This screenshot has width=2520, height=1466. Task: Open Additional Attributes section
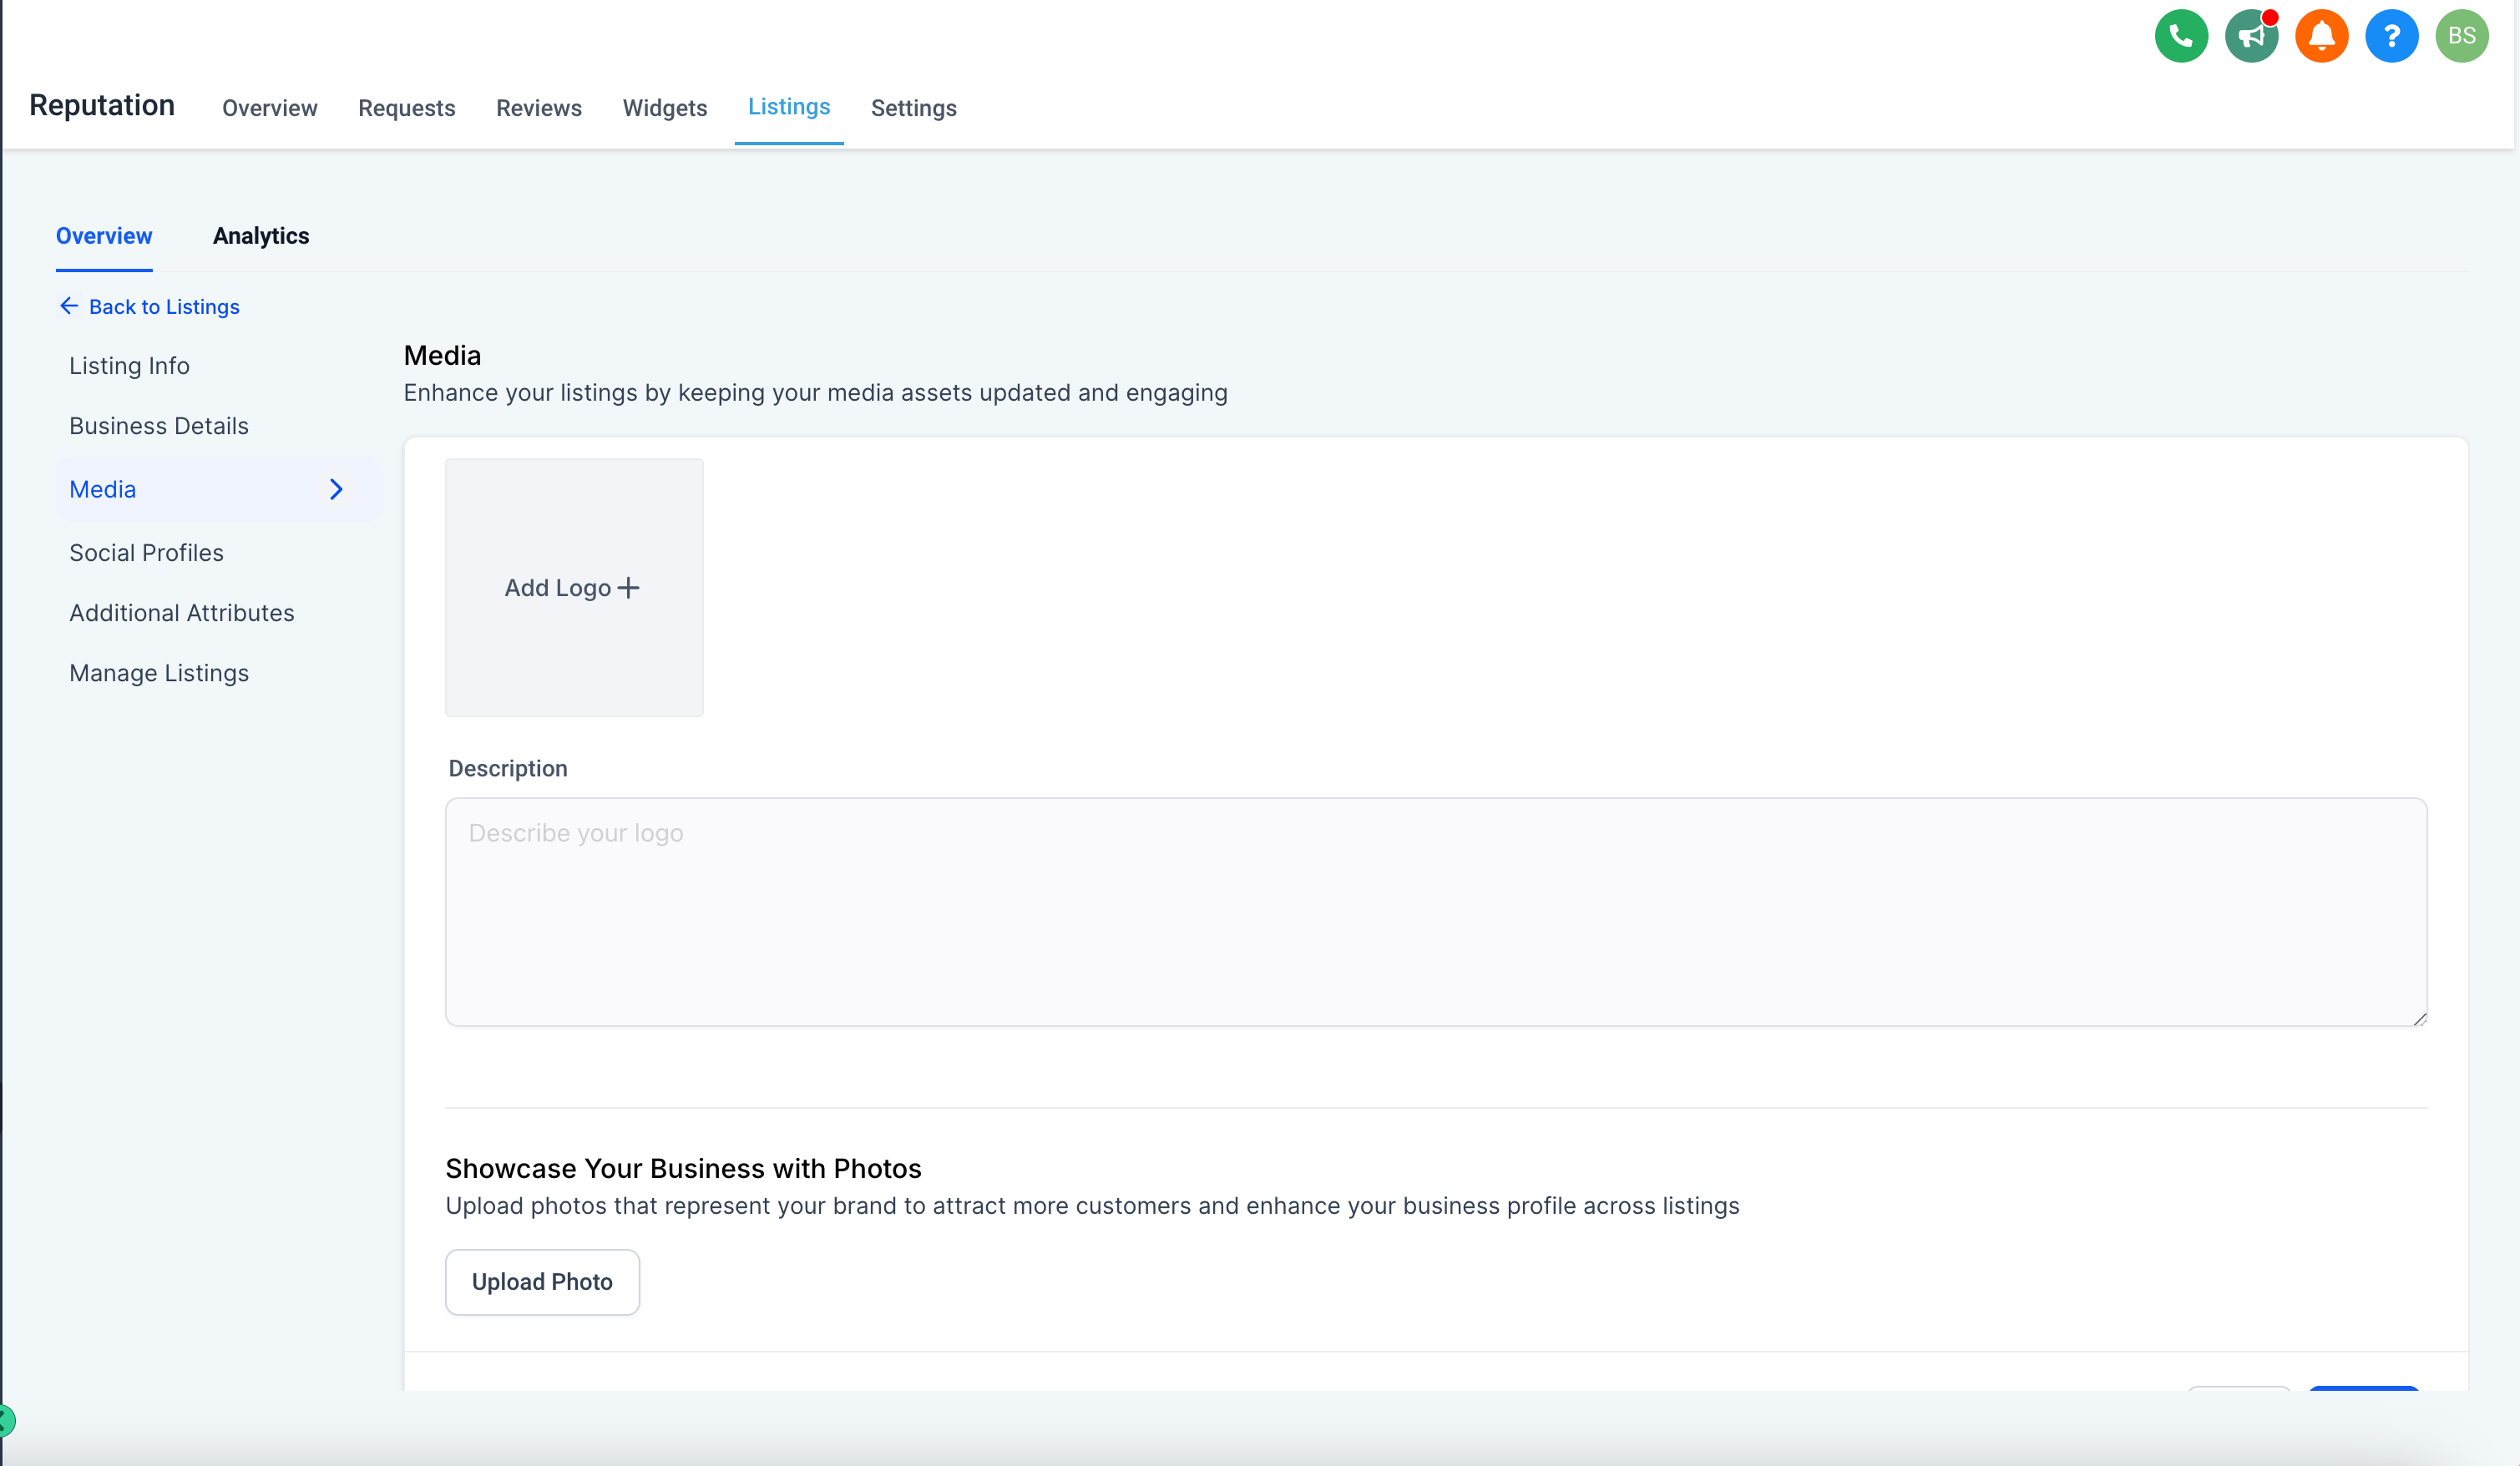(182, 613)
